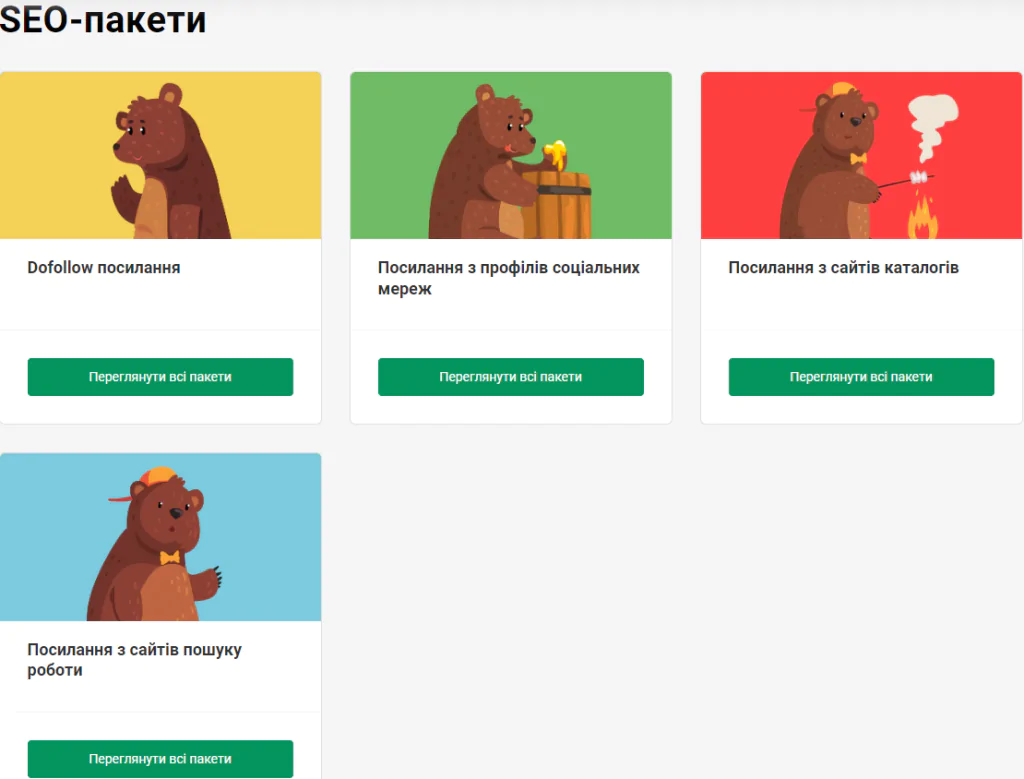Click the red cap on the blue-card bear
Image resolution: width=1024 pixels, height=779 pixels.
(x=150, y=482)
